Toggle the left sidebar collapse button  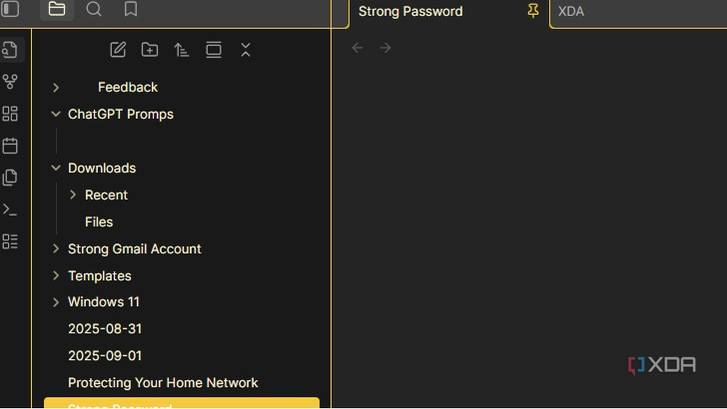click(x=10, y=10)
